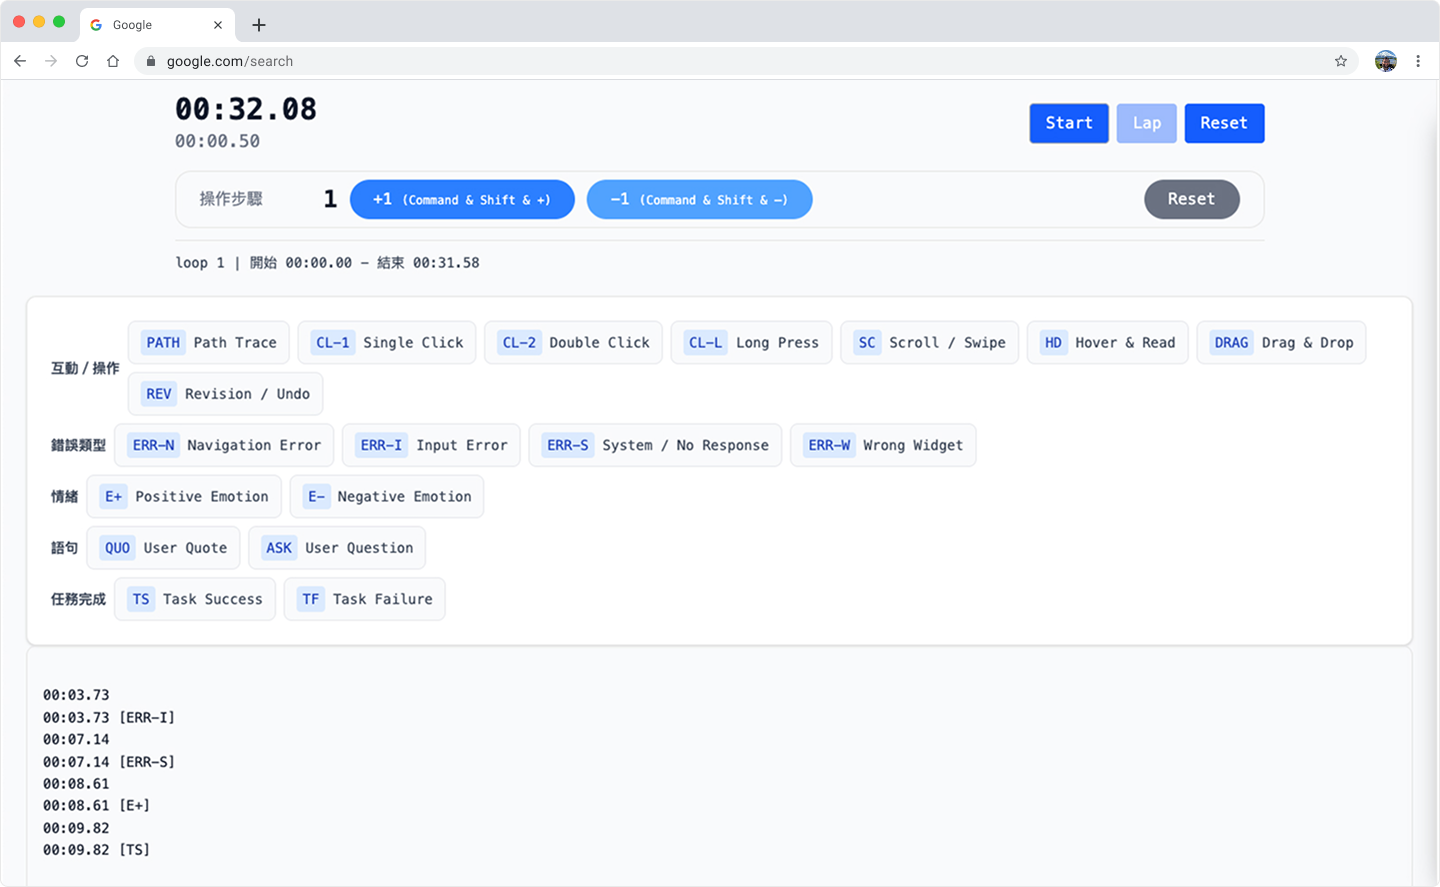
Task: Record a DRAG Drag & Drop event
Action: [1281, 342]
